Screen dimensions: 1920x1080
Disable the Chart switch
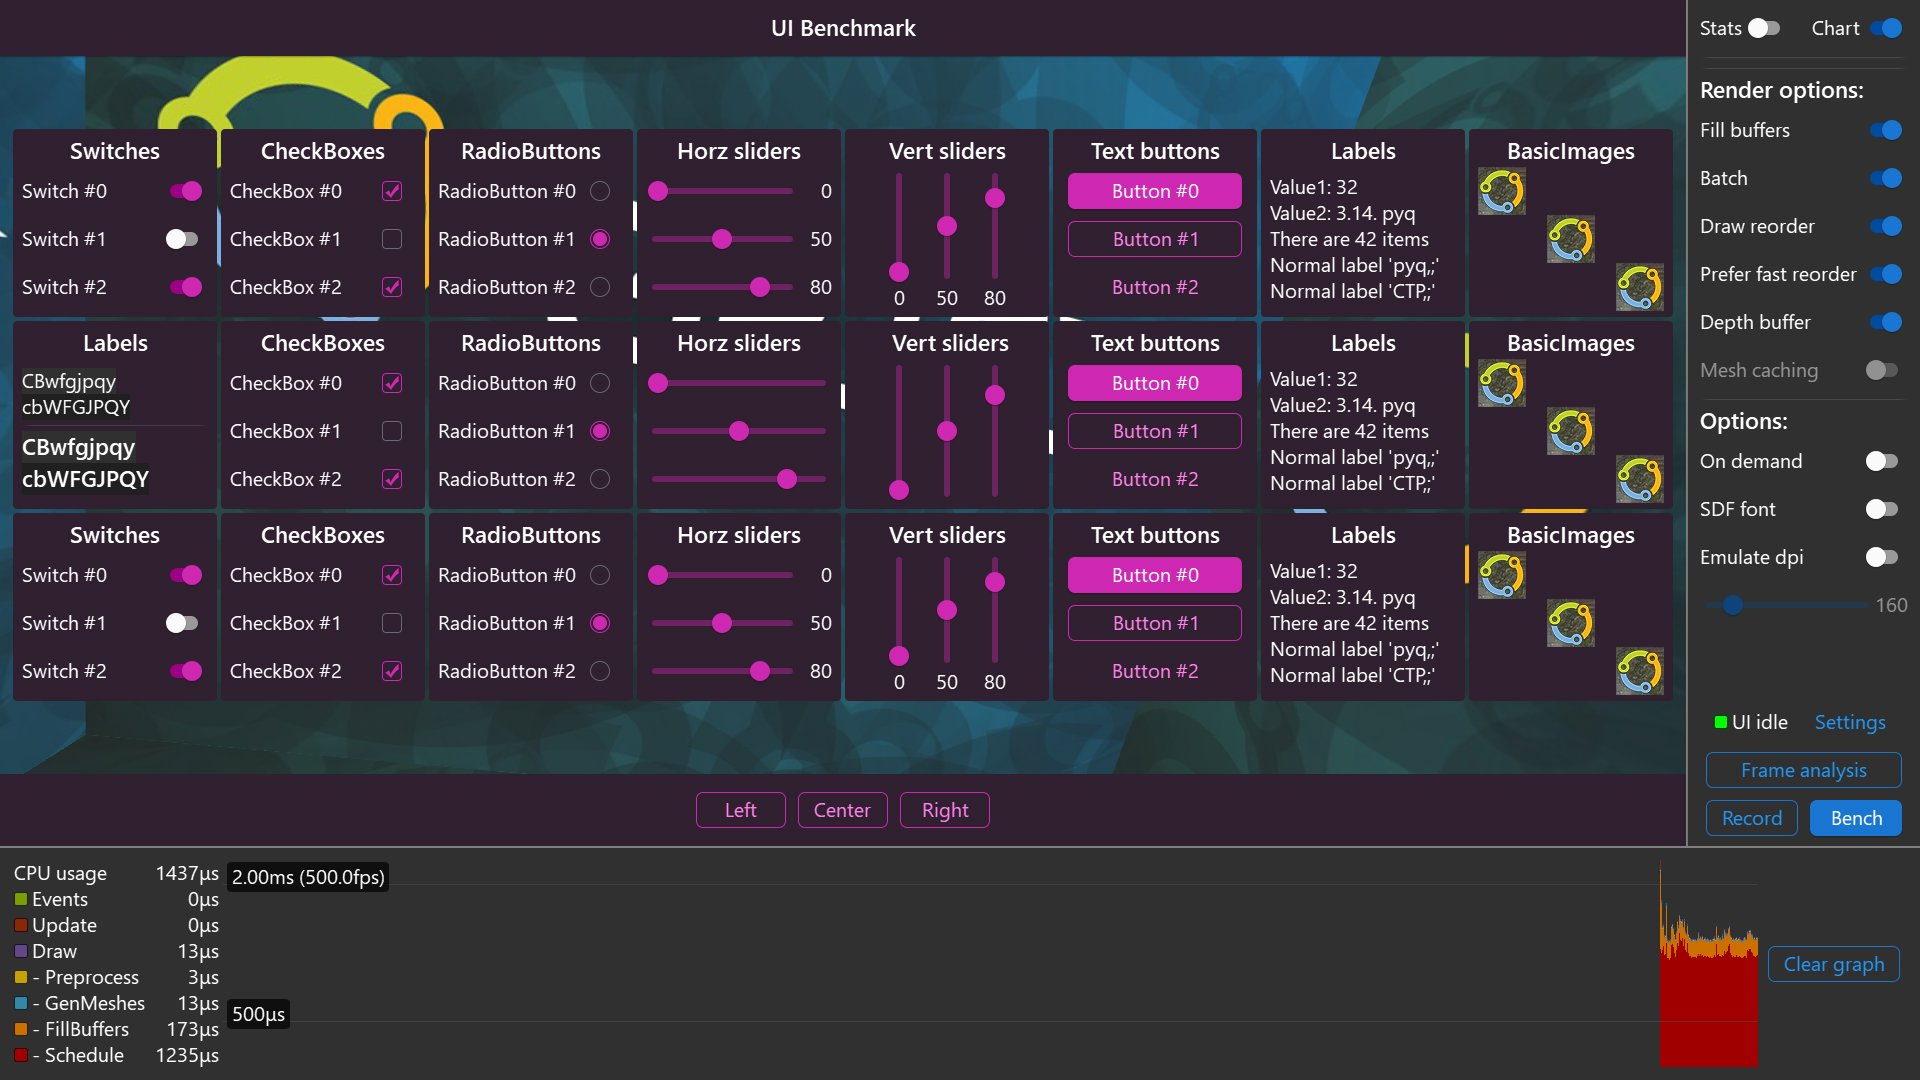(1885, 28)
